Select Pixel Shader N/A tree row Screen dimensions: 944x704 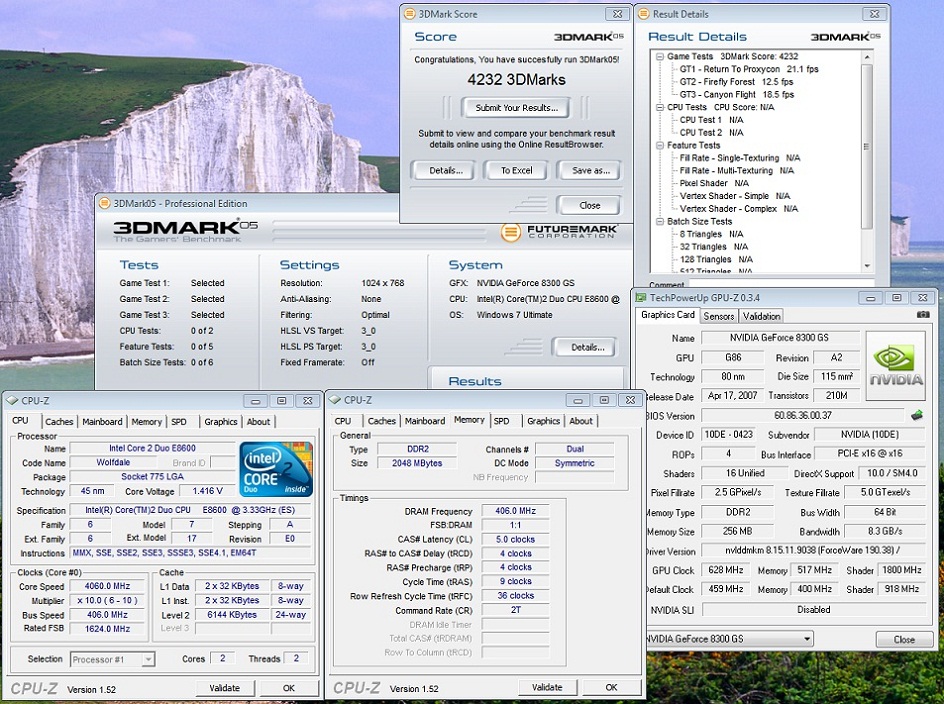(x=714, y=183)
